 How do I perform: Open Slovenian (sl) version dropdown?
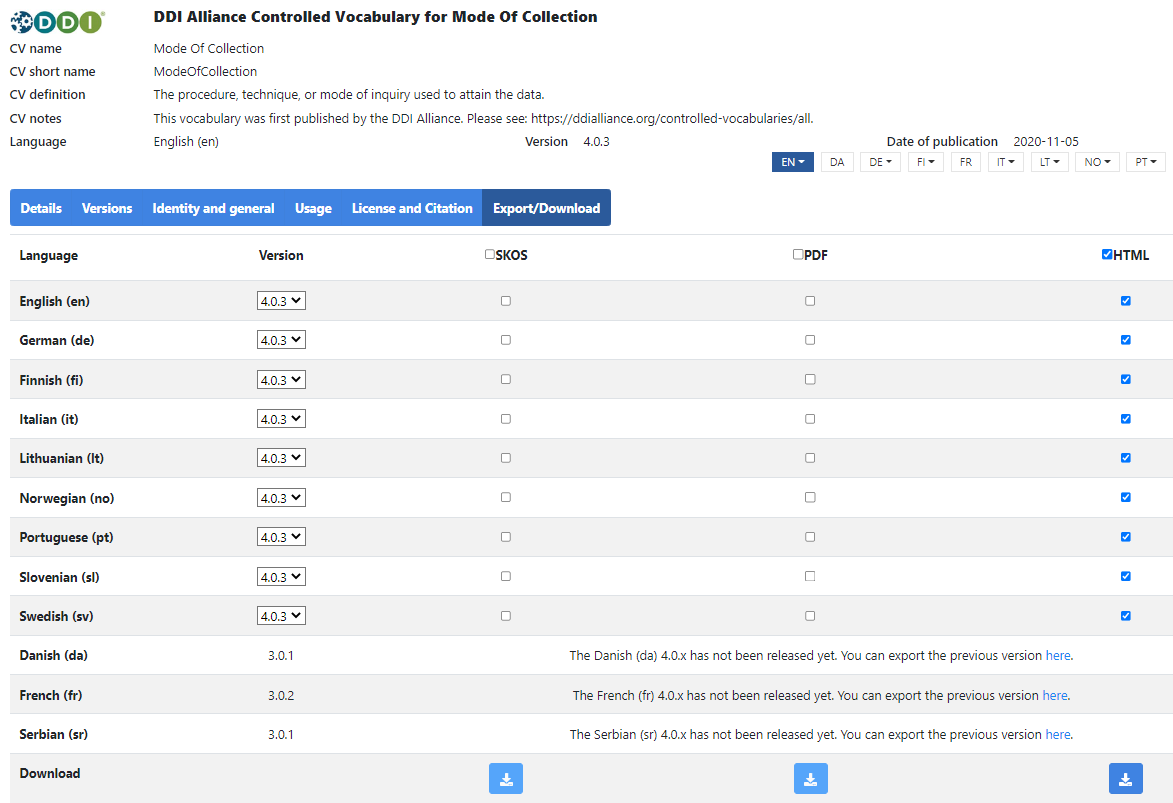coord(281,576)
